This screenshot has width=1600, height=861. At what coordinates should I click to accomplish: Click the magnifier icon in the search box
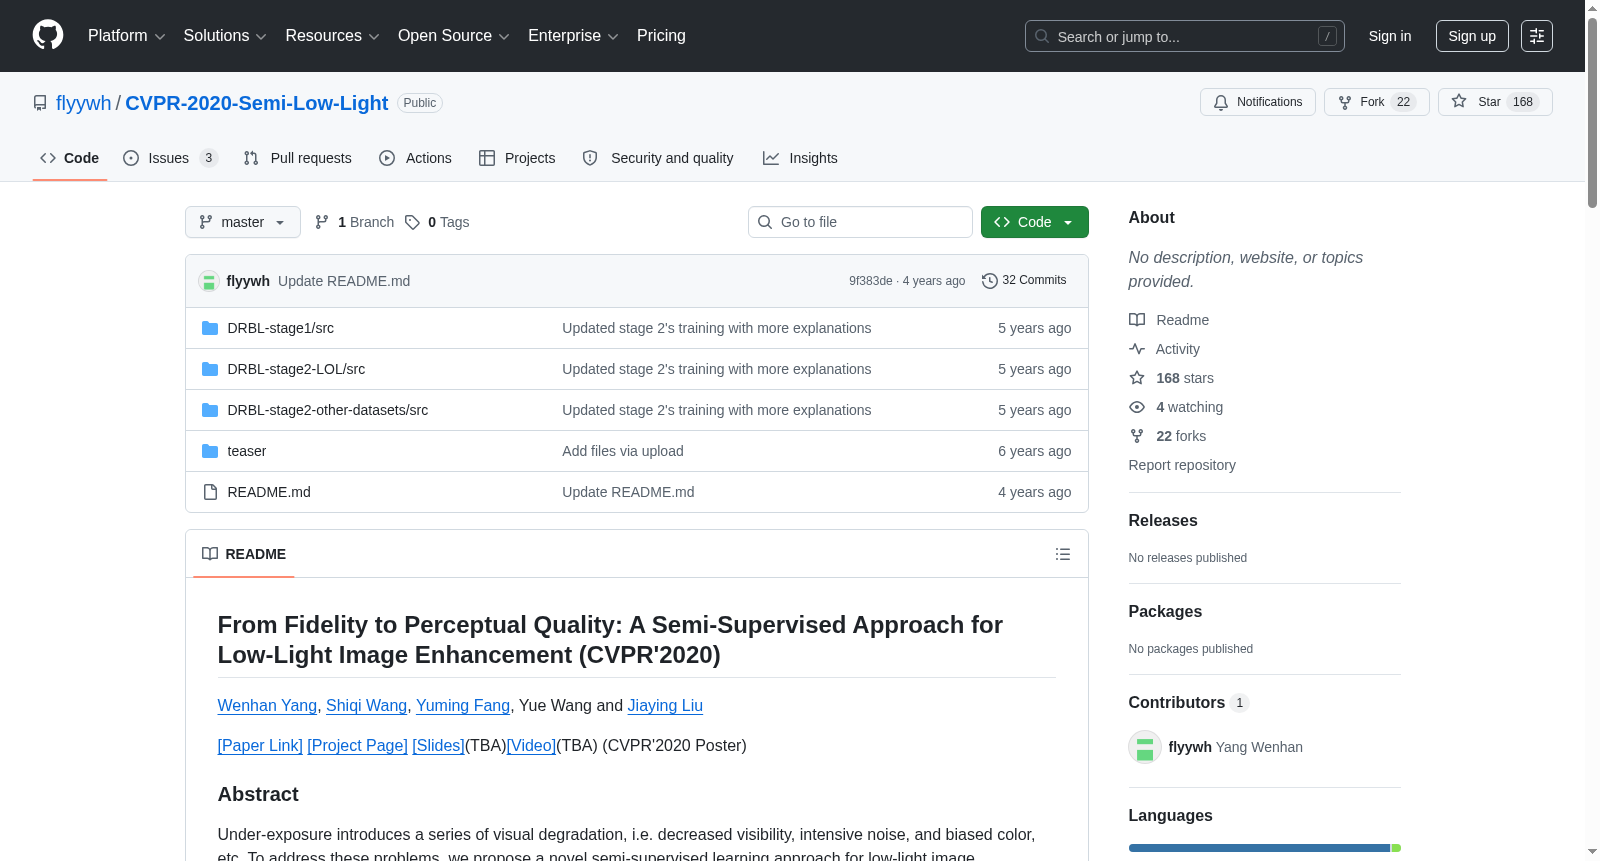click(x=1042, y=36)
